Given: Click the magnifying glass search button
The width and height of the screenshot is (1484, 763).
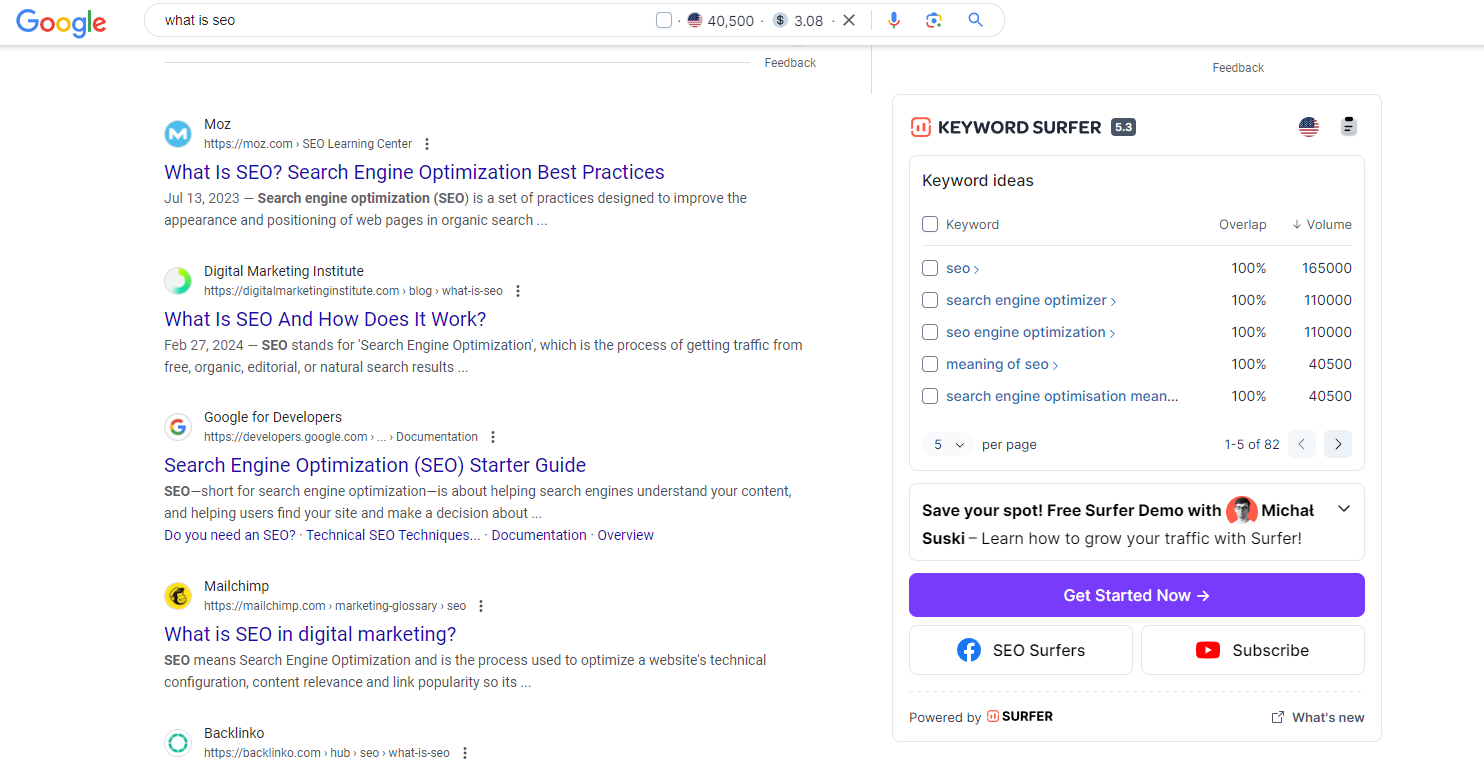Looking at the screenshot, I should click(x=976, y=20).
